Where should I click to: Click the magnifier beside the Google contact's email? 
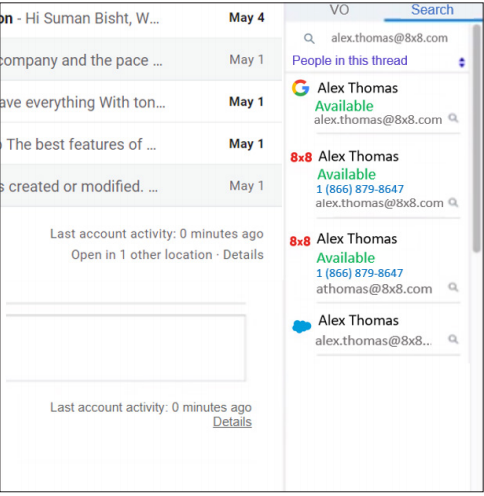pyautogui.click(x=453, y=118)
